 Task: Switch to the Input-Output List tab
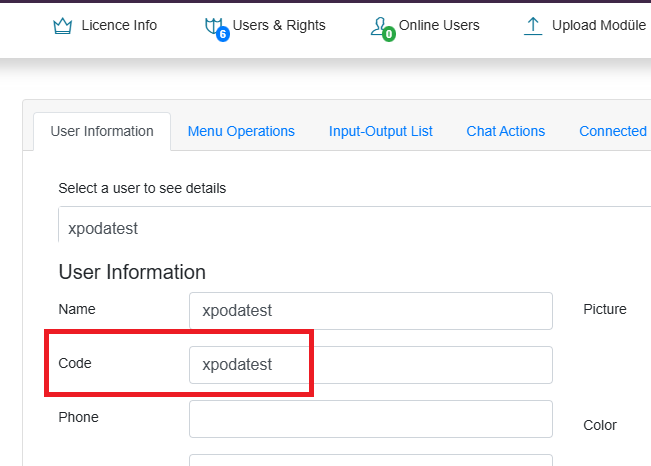coord(381,131)
